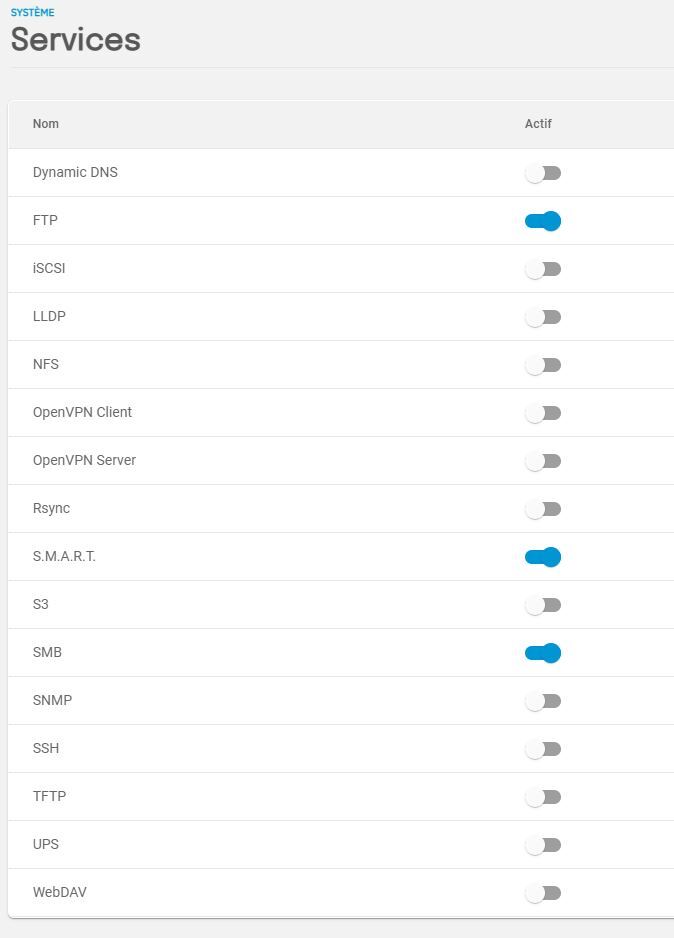Image resolution: width=674 pixels, height=938 pixels.
Task: Sort services by the Nom column
Action: [x=46, y=124]
